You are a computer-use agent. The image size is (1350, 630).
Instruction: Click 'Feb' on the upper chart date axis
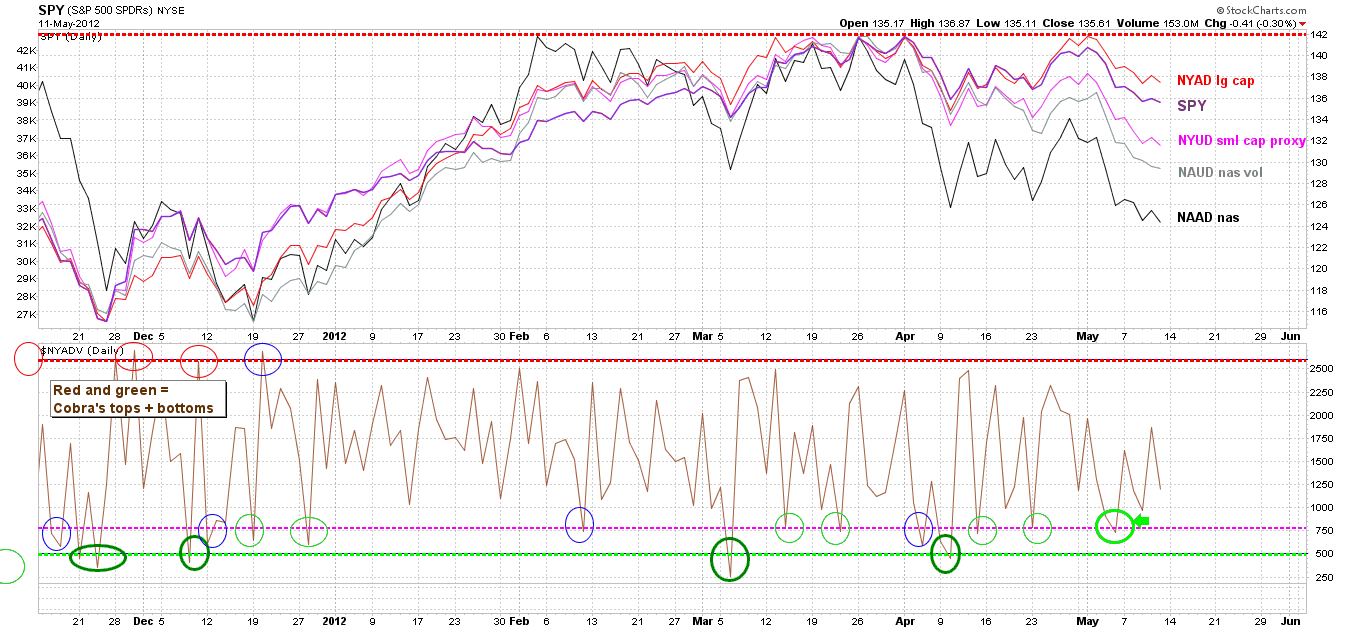[519, 337]
